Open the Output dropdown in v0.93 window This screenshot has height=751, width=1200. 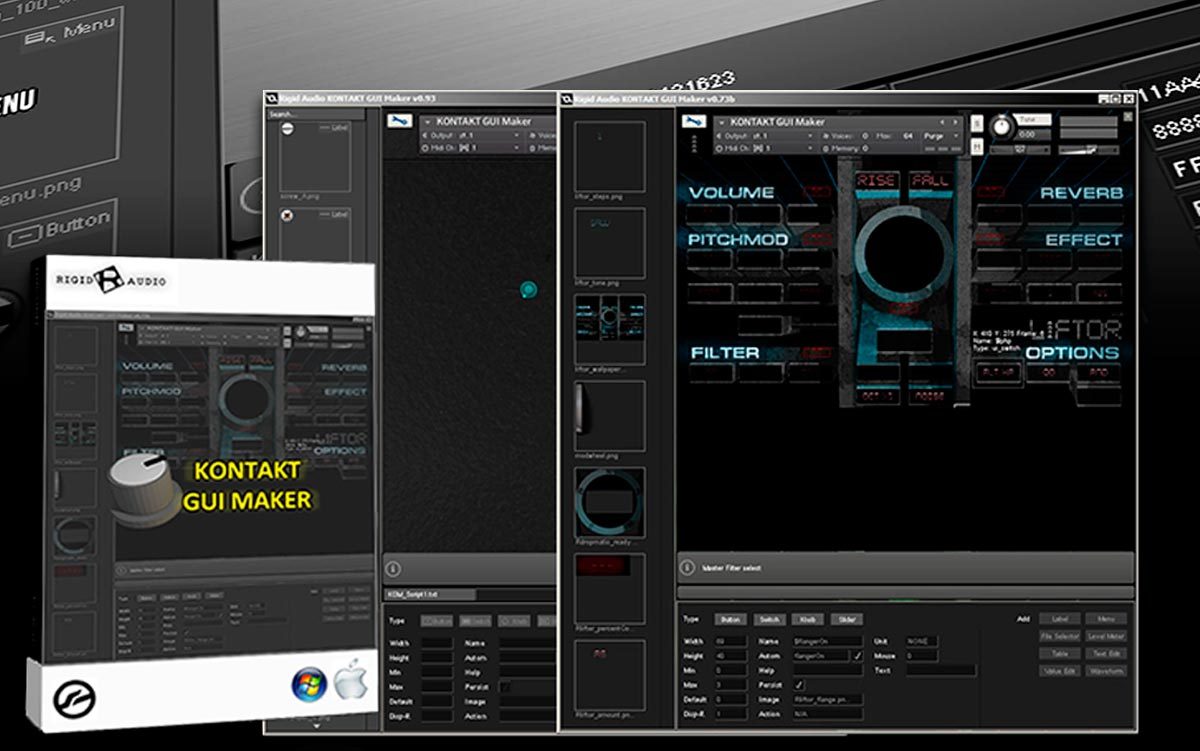[472, 135]
